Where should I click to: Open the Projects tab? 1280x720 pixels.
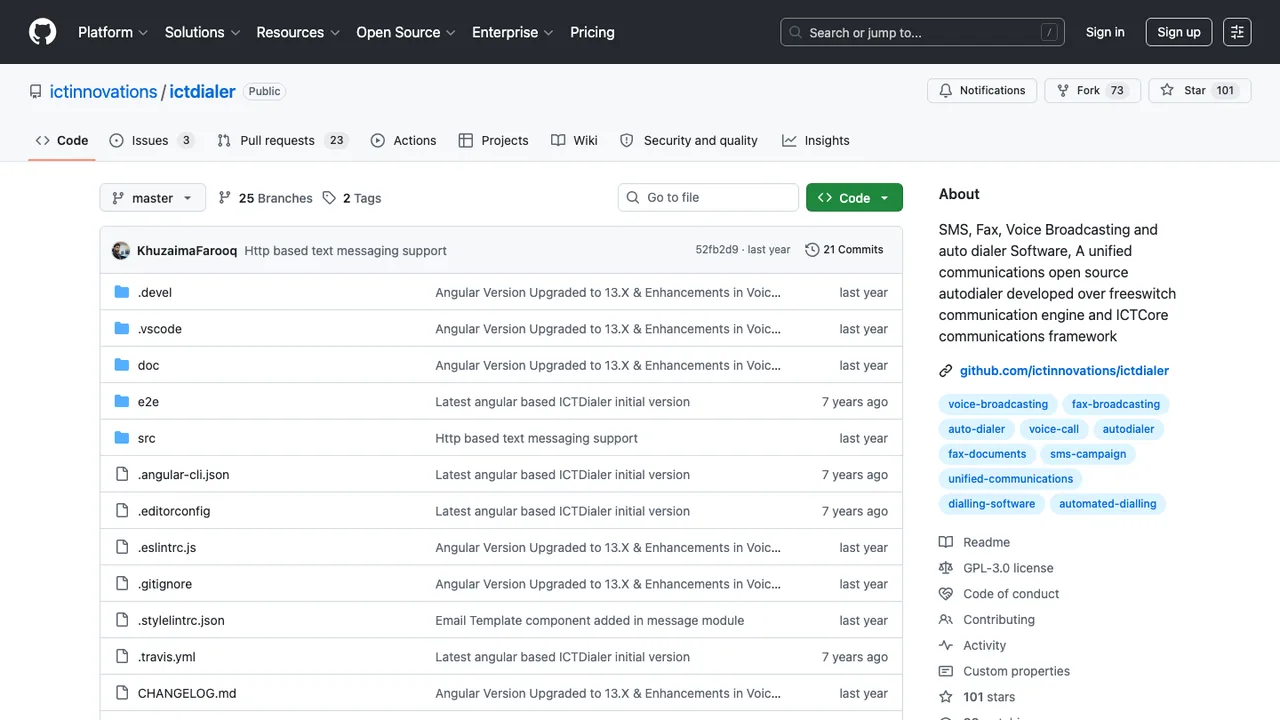(493, 141)
